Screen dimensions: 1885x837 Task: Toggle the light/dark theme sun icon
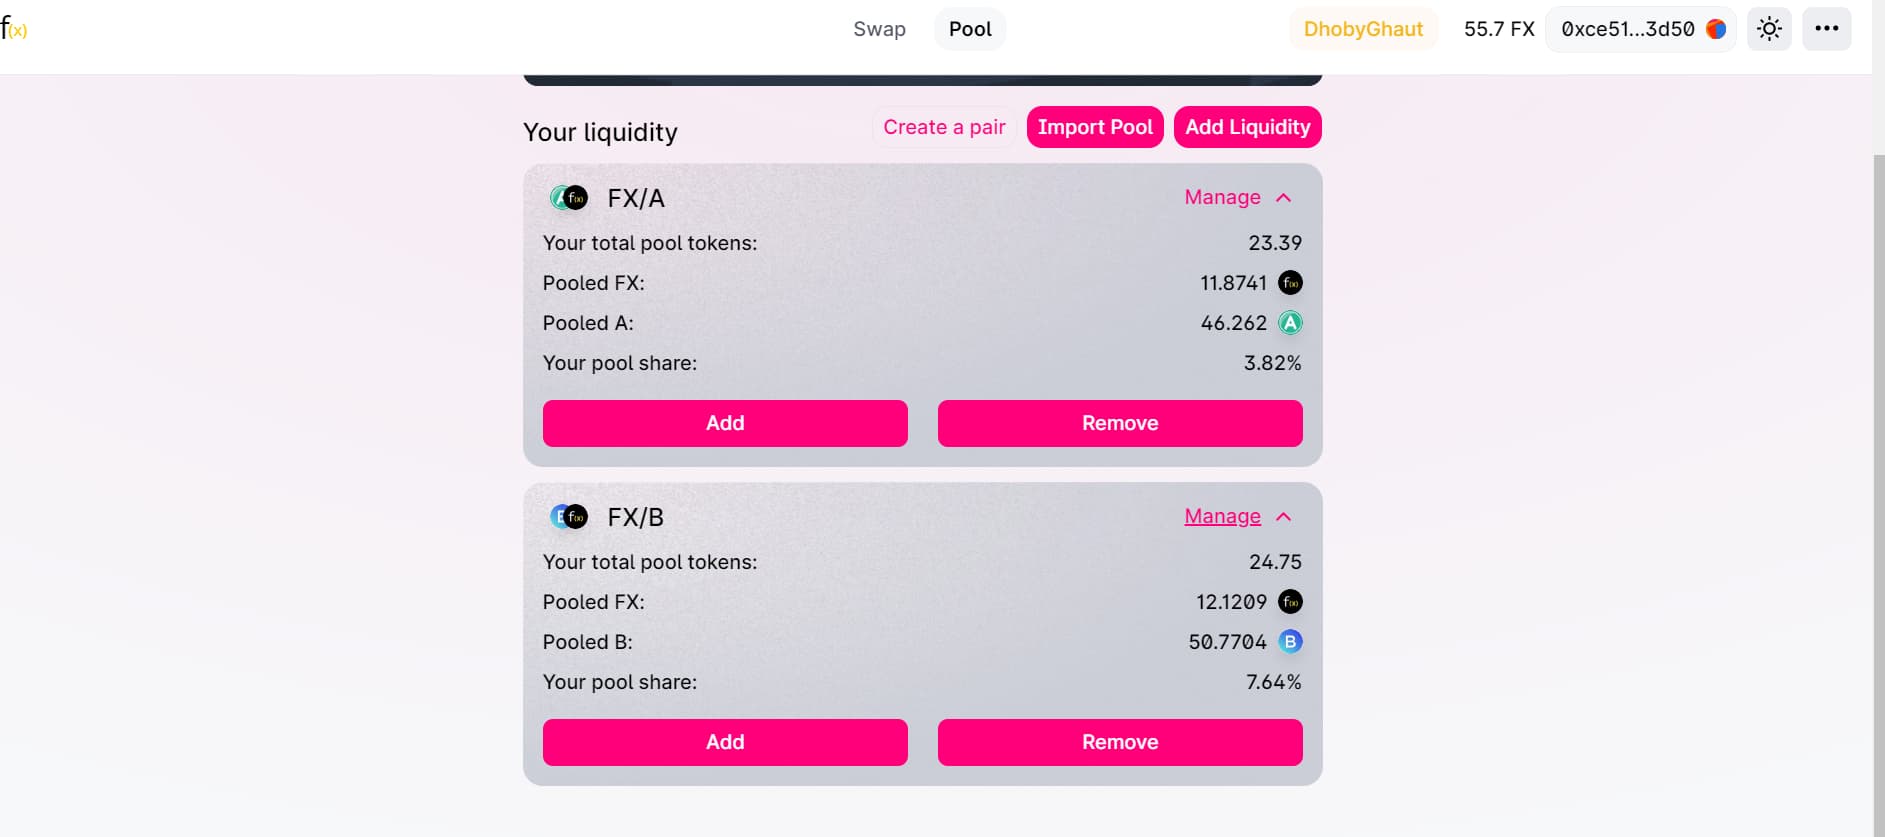tap(1769, 29)
